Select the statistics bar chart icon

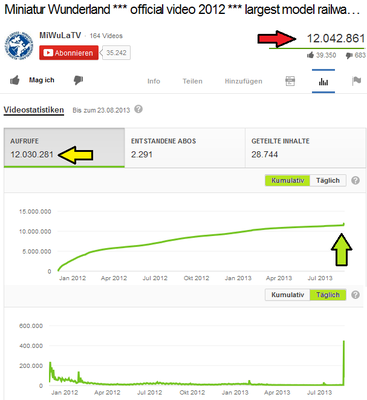tap(323, 81)
